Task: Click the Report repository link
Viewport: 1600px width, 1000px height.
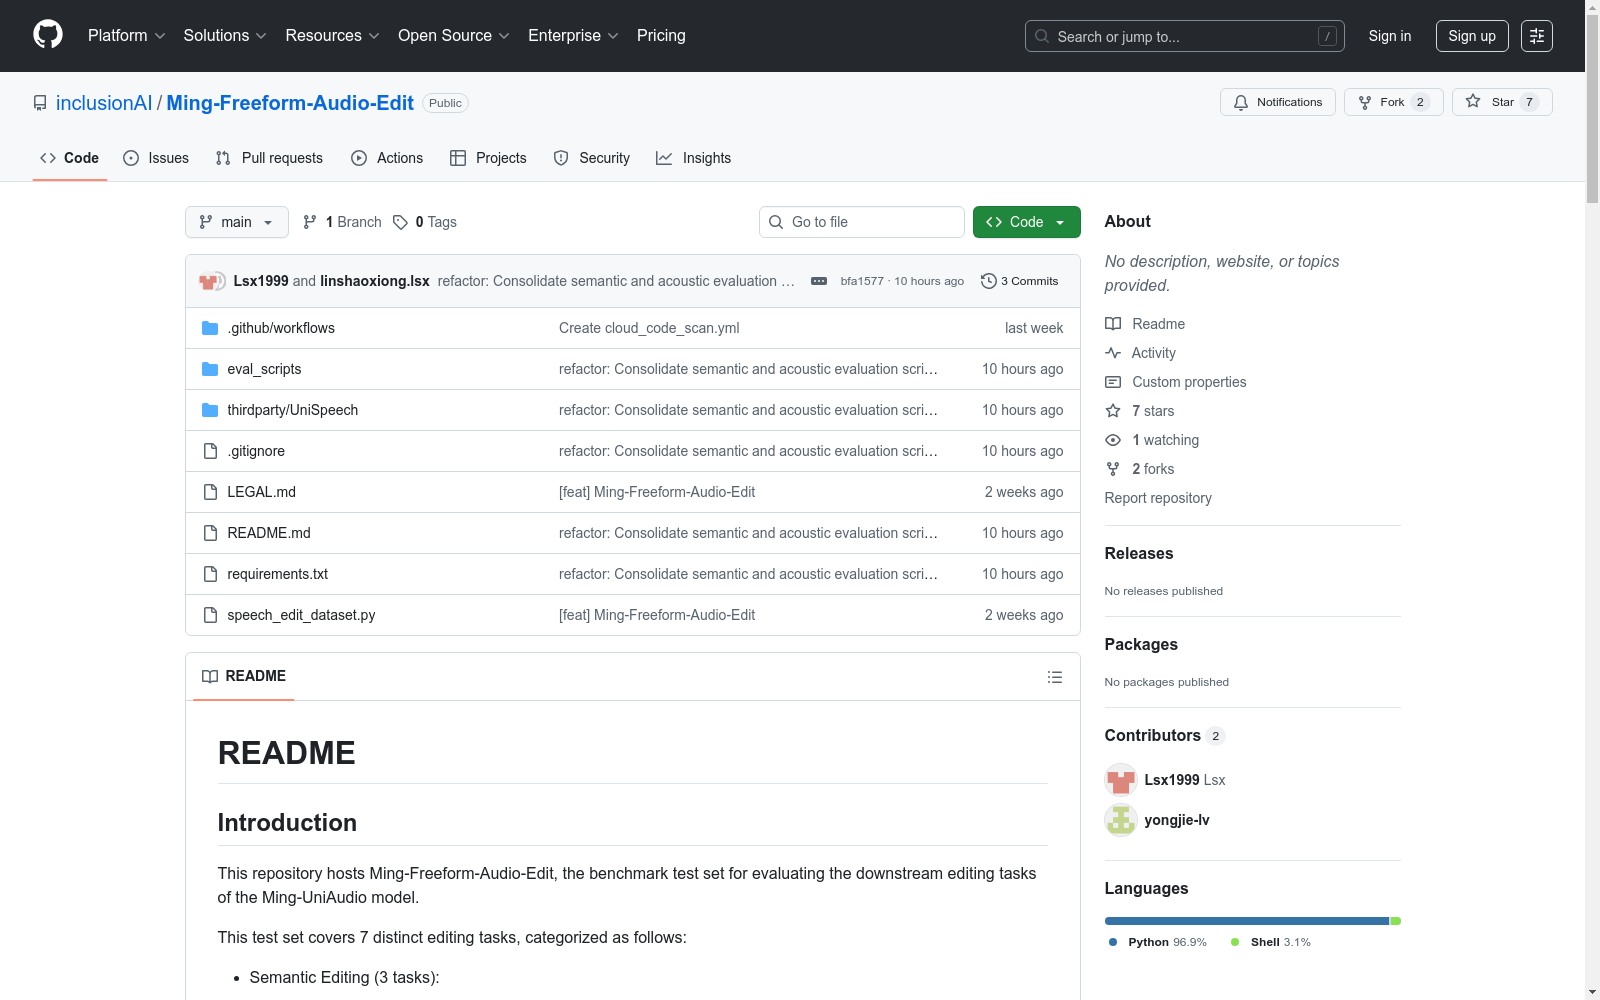Action: click(x=1158, y=498)
